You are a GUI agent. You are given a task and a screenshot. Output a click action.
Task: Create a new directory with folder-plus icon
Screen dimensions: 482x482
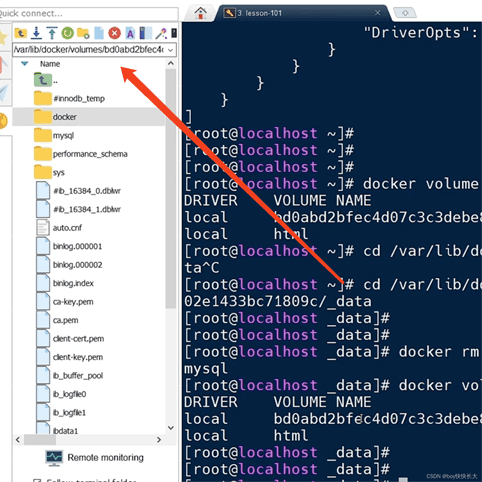click(x=83, y=33)
